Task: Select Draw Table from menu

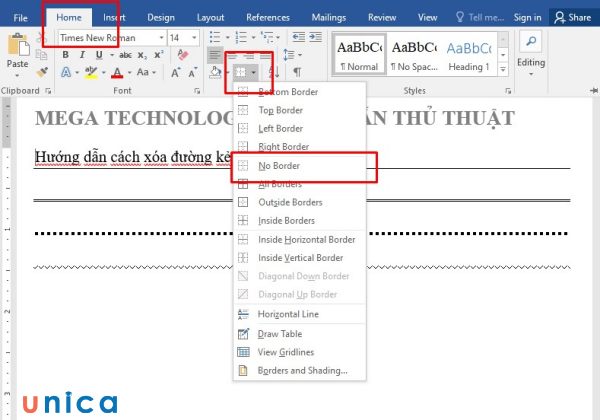Action: 300,334
